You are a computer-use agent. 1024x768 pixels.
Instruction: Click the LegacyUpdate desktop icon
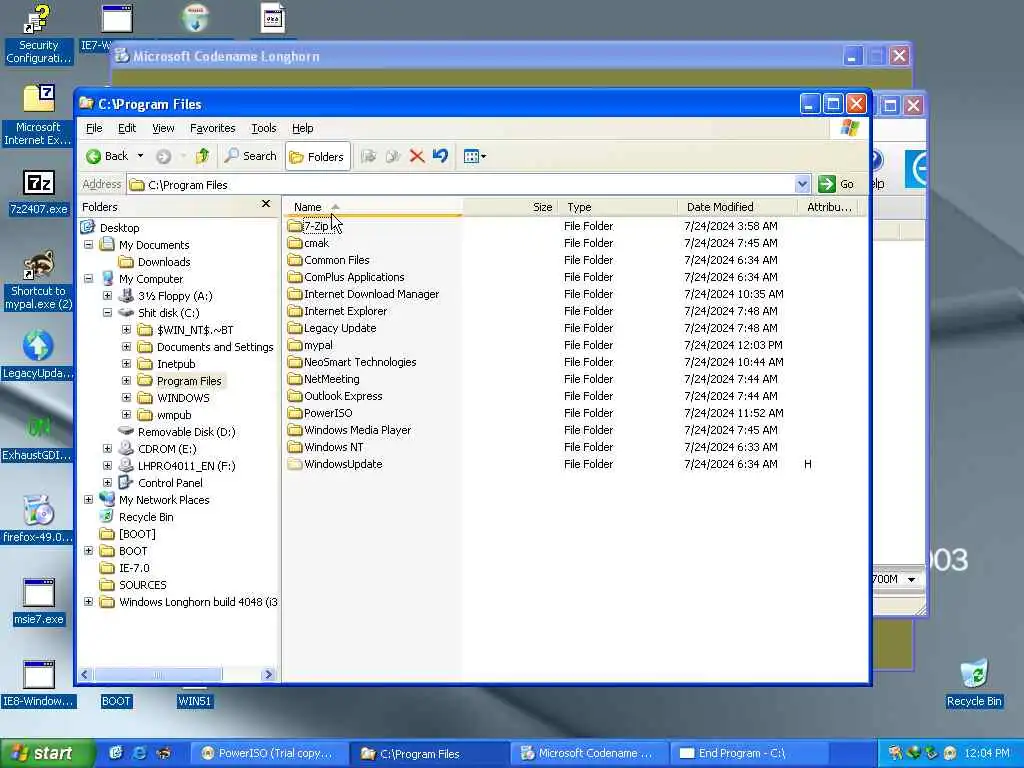point(38,355)
